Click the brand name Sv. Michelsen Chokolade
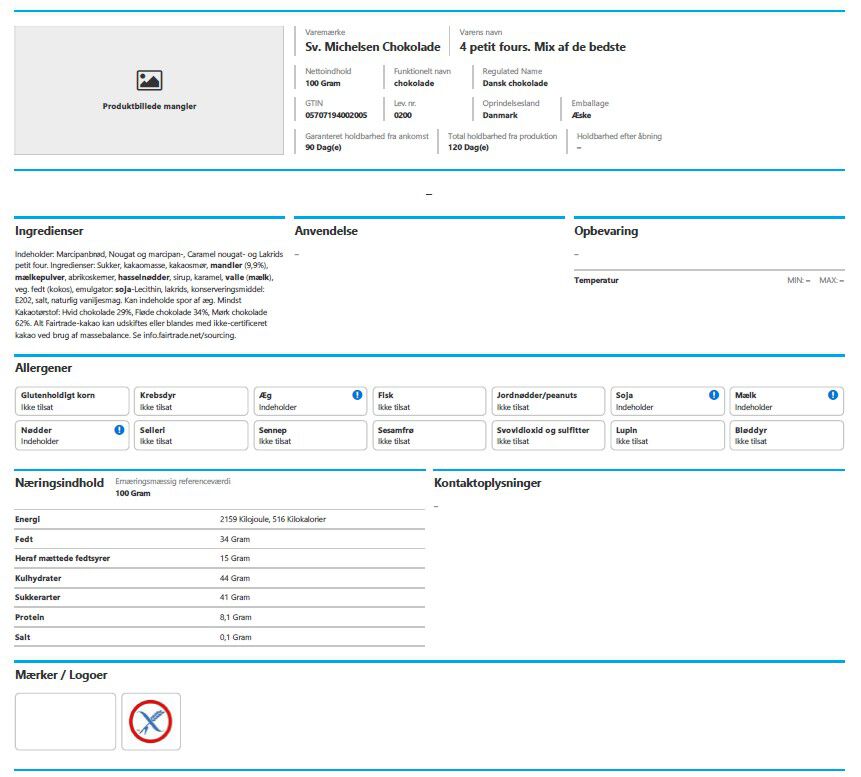Viewport: 861px width, 777px height. [x=373, y=47]
